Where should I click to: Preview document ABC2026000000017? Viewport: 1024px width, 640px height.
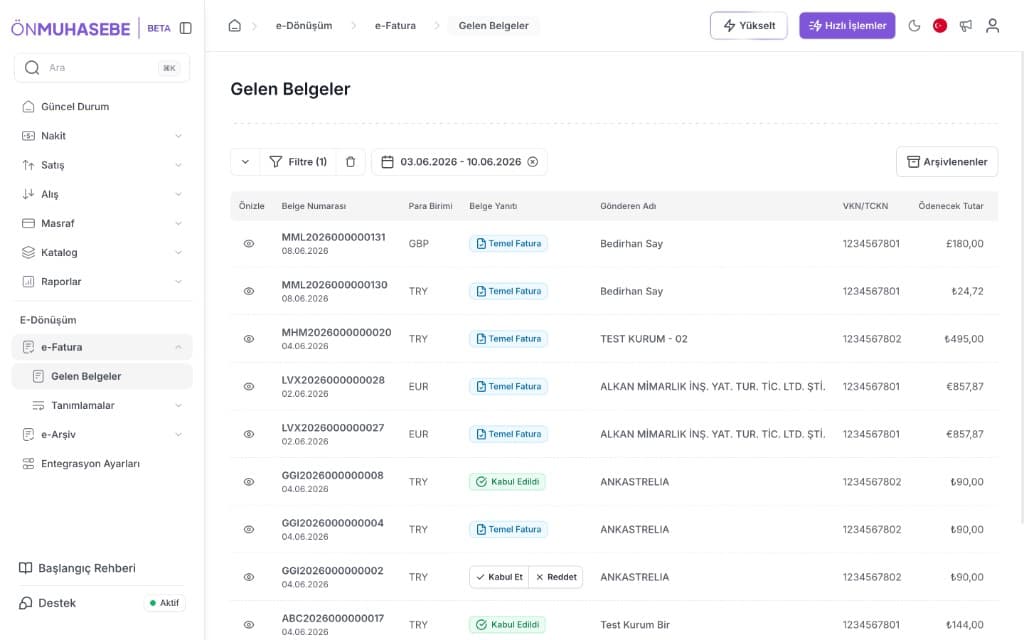[x=249, y=625]
